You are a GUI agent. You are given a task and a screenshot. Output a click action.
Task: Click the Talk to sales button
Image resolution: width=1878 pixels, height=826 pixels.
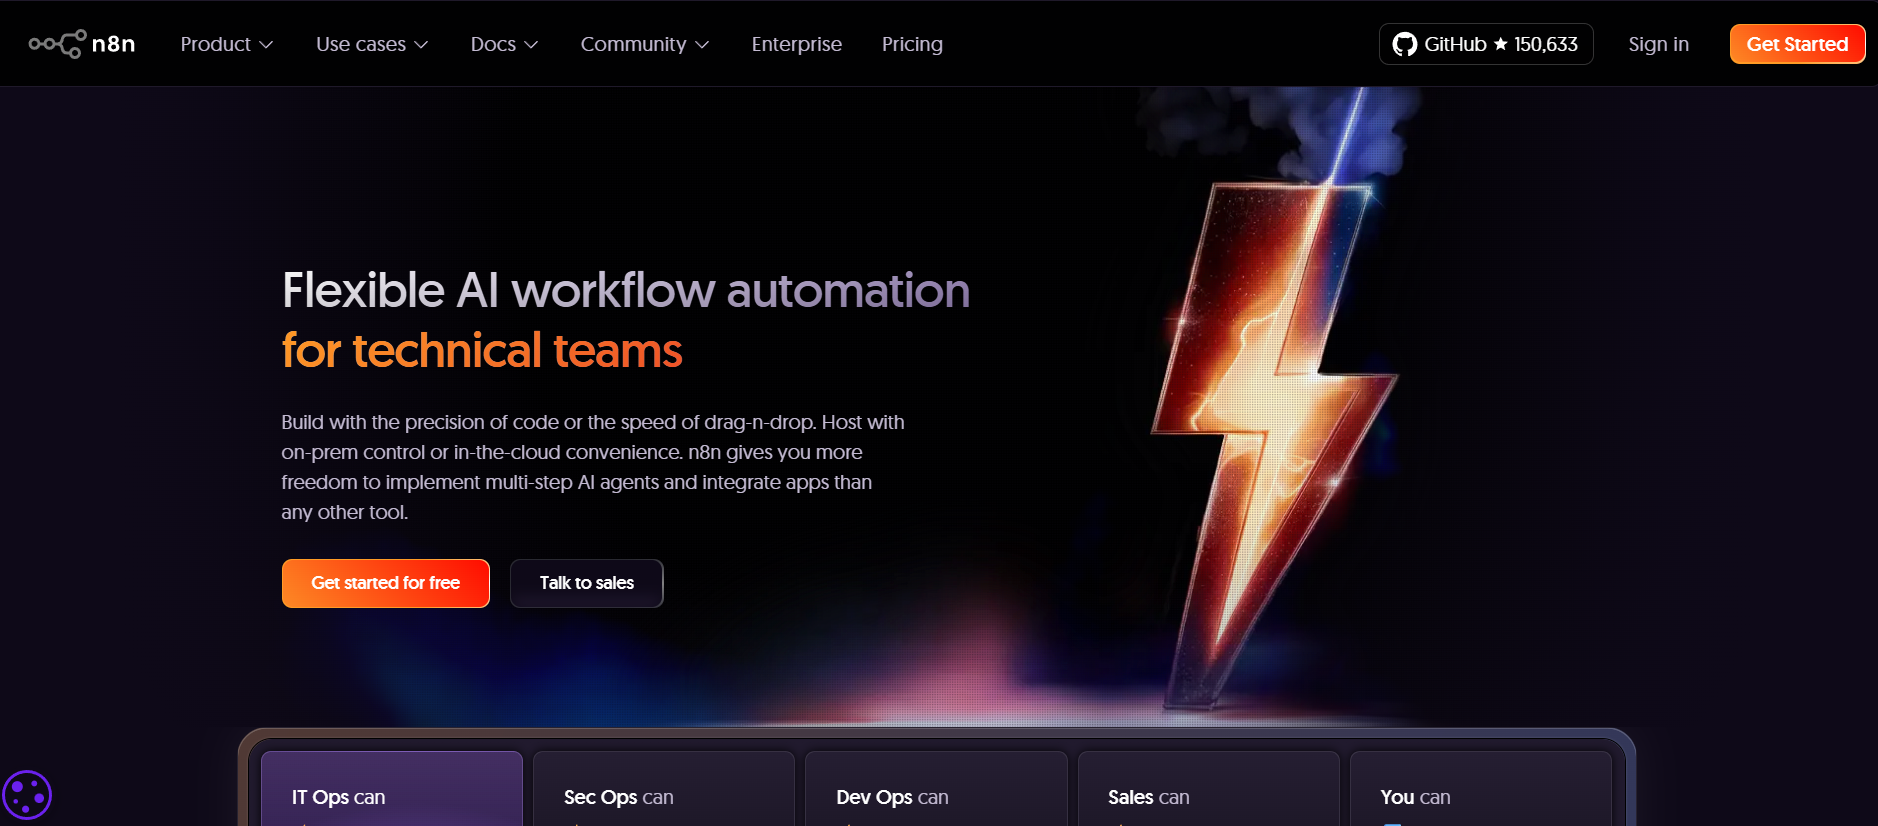tap(587, 583)
